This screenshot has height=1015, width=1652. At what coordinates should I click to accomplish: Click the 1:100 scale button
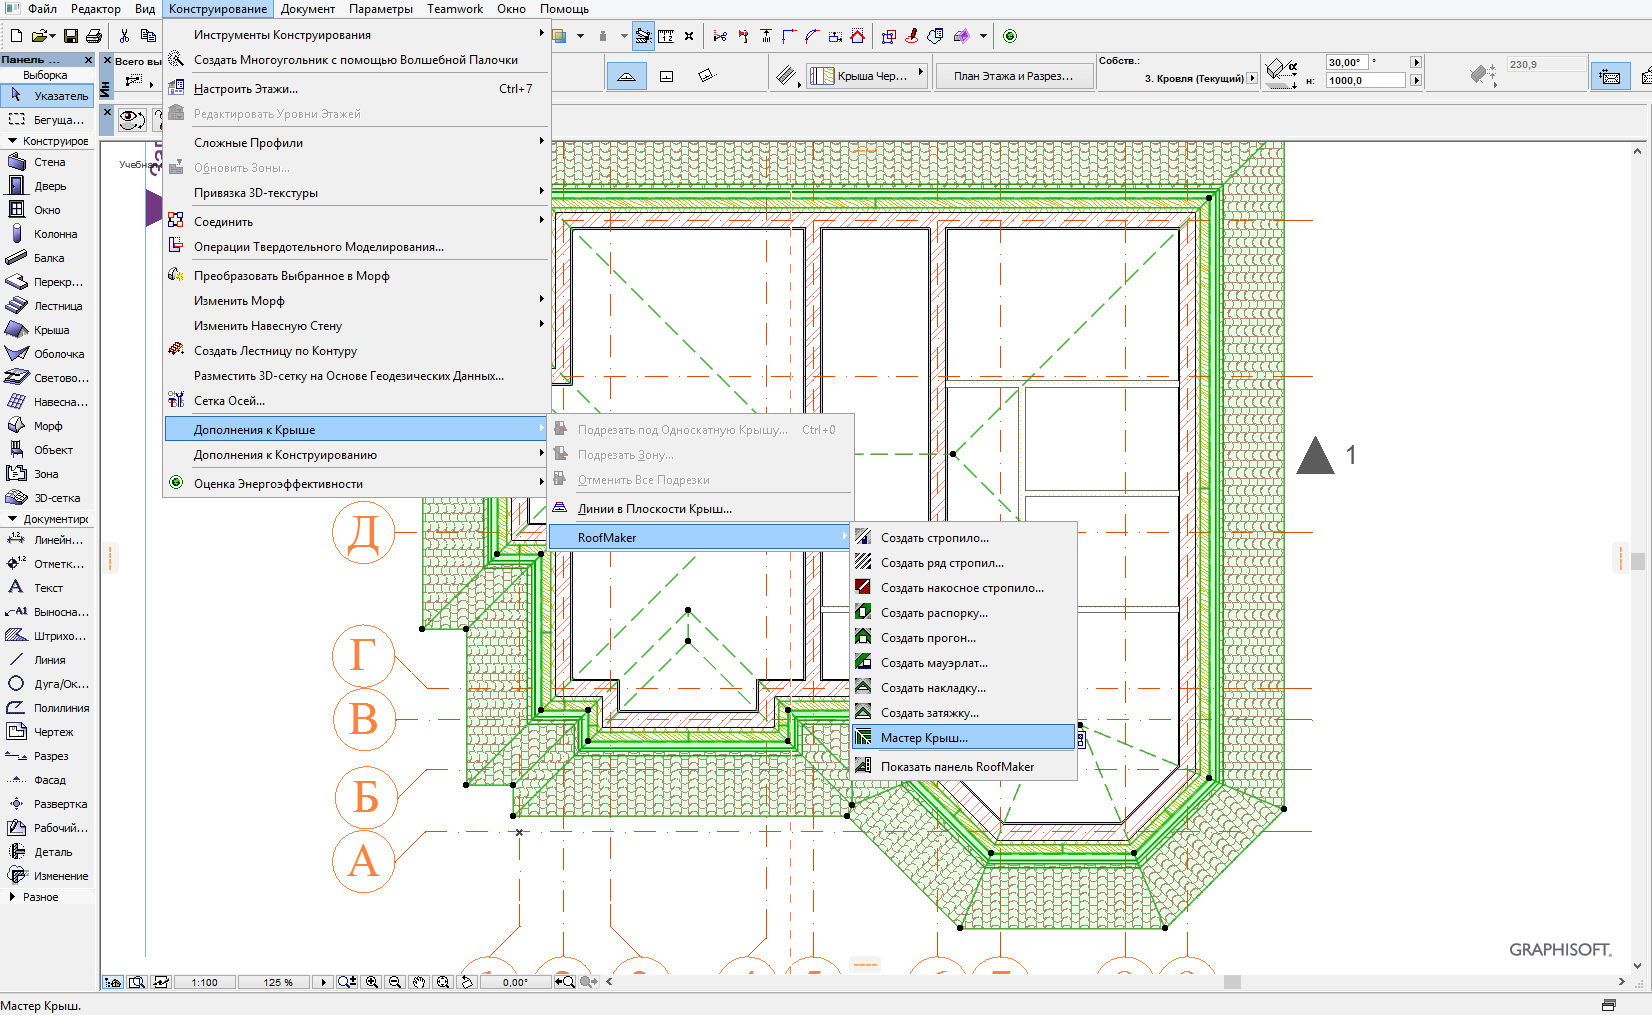pos(205,982)
